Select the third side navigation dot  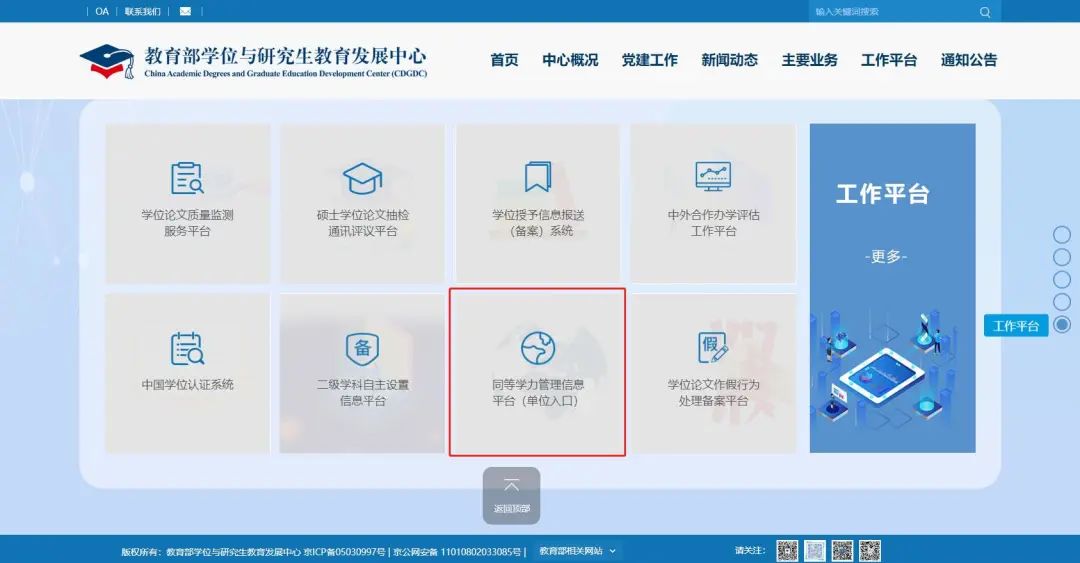pyautogui.click(x=1062, y=279)
